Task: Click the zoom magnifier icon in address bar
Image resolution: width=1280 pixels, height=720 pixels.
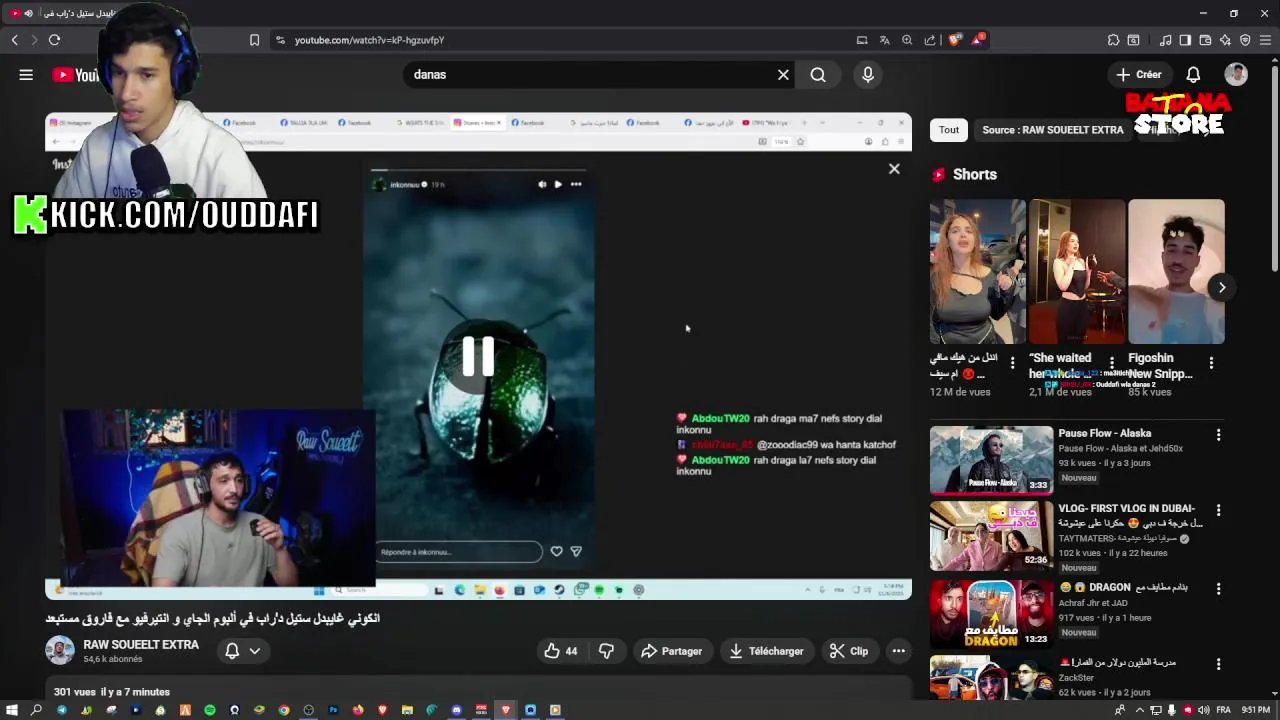Action: click(907, 40)
